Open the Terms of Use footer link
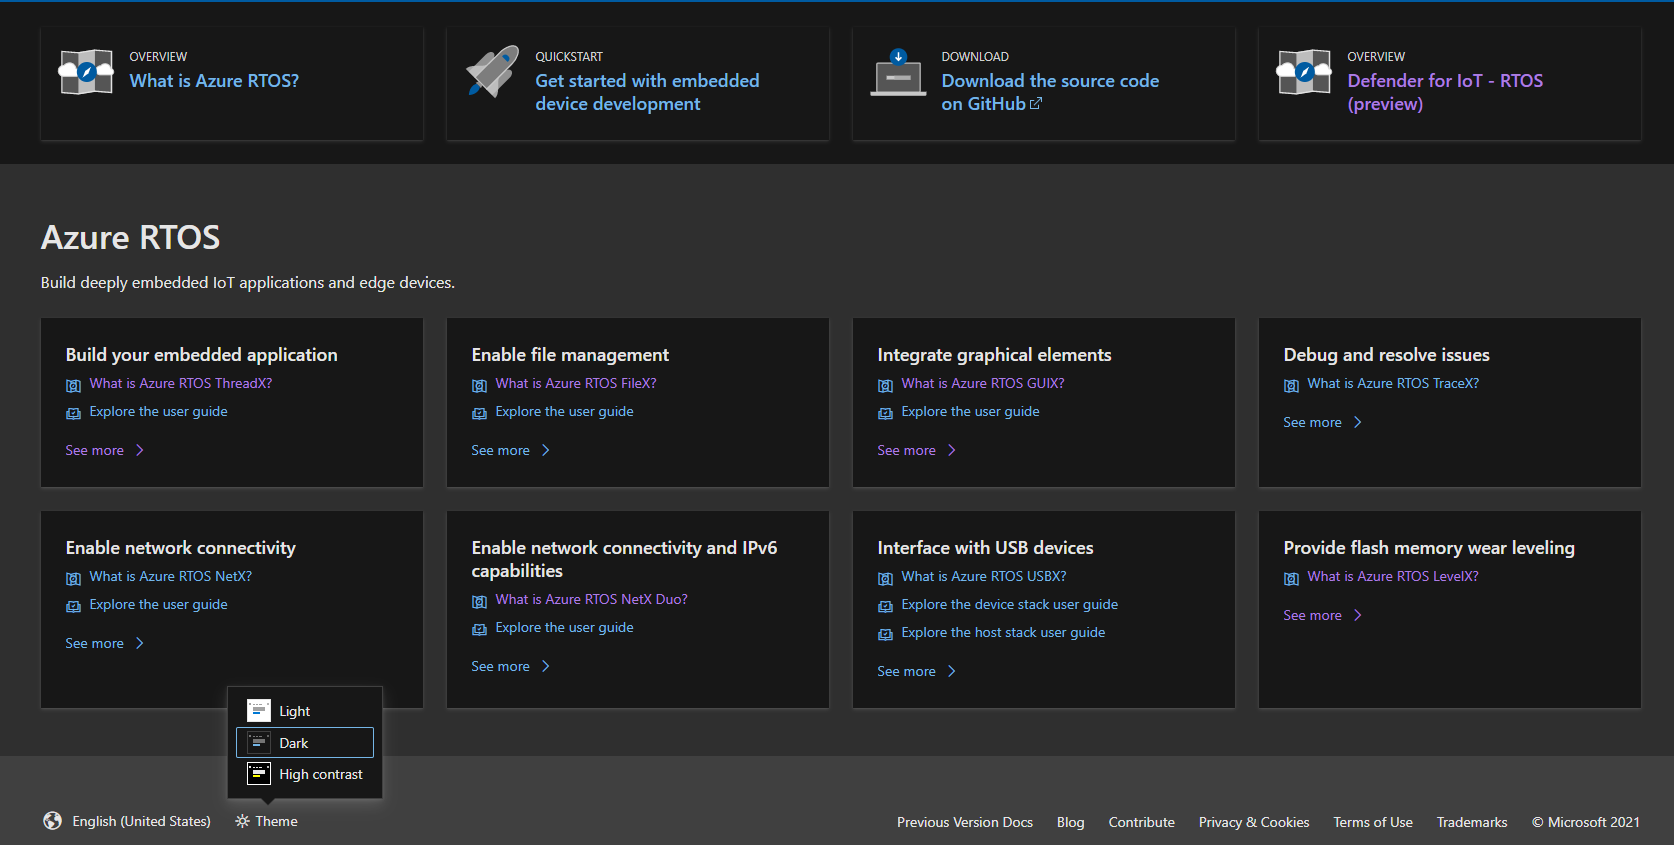 tap(1373, 822)
